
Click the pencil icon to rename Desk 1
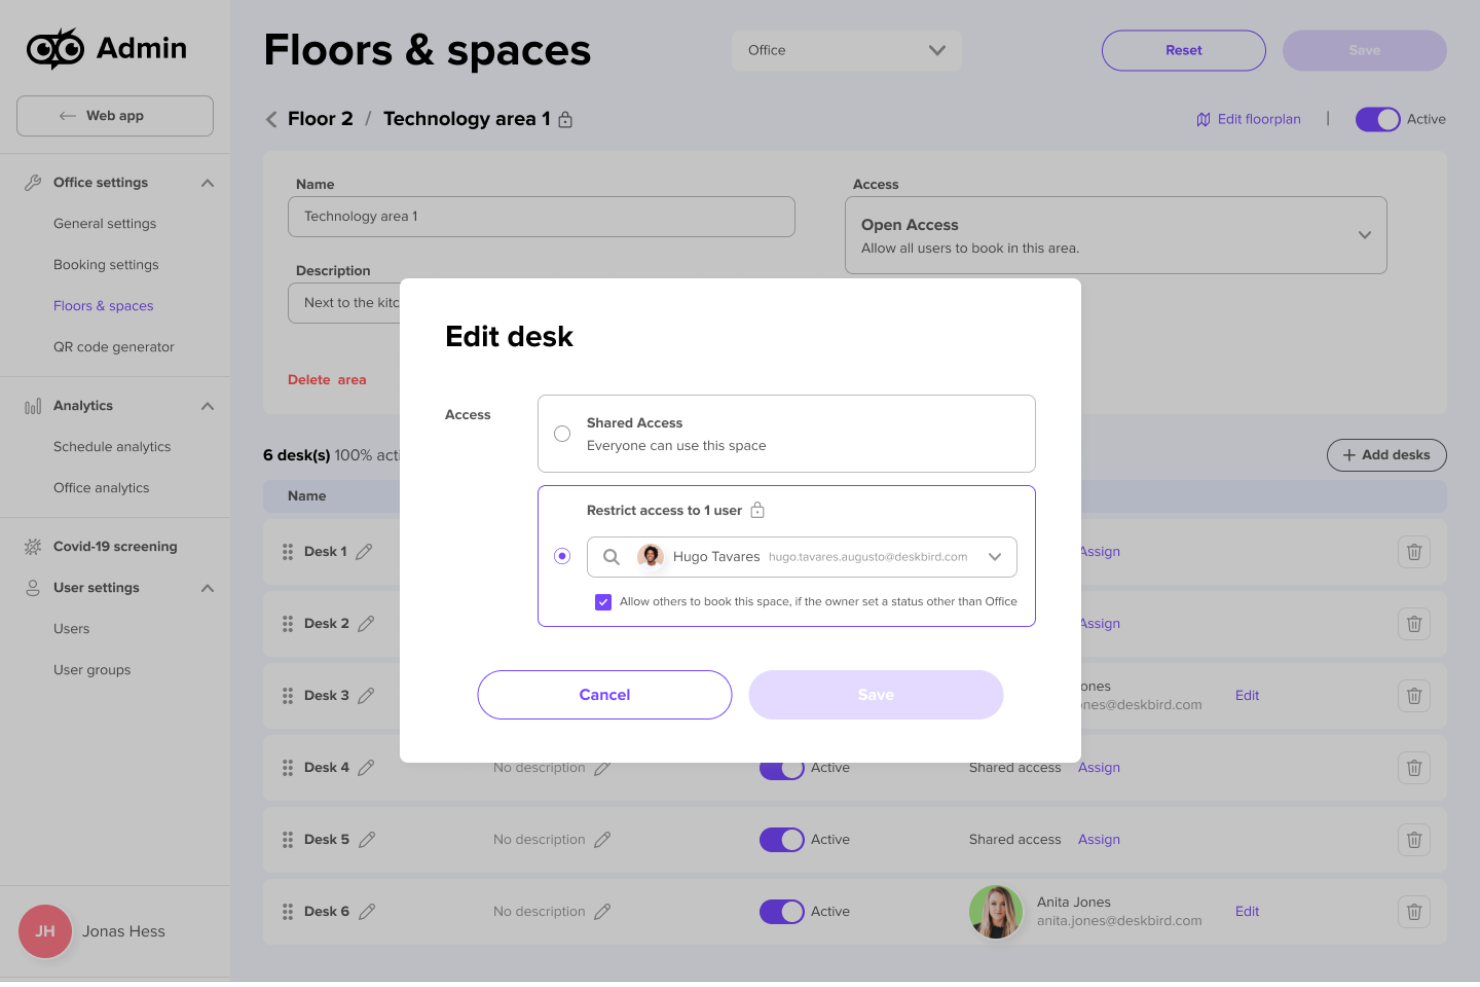click(x=366, y=551)
